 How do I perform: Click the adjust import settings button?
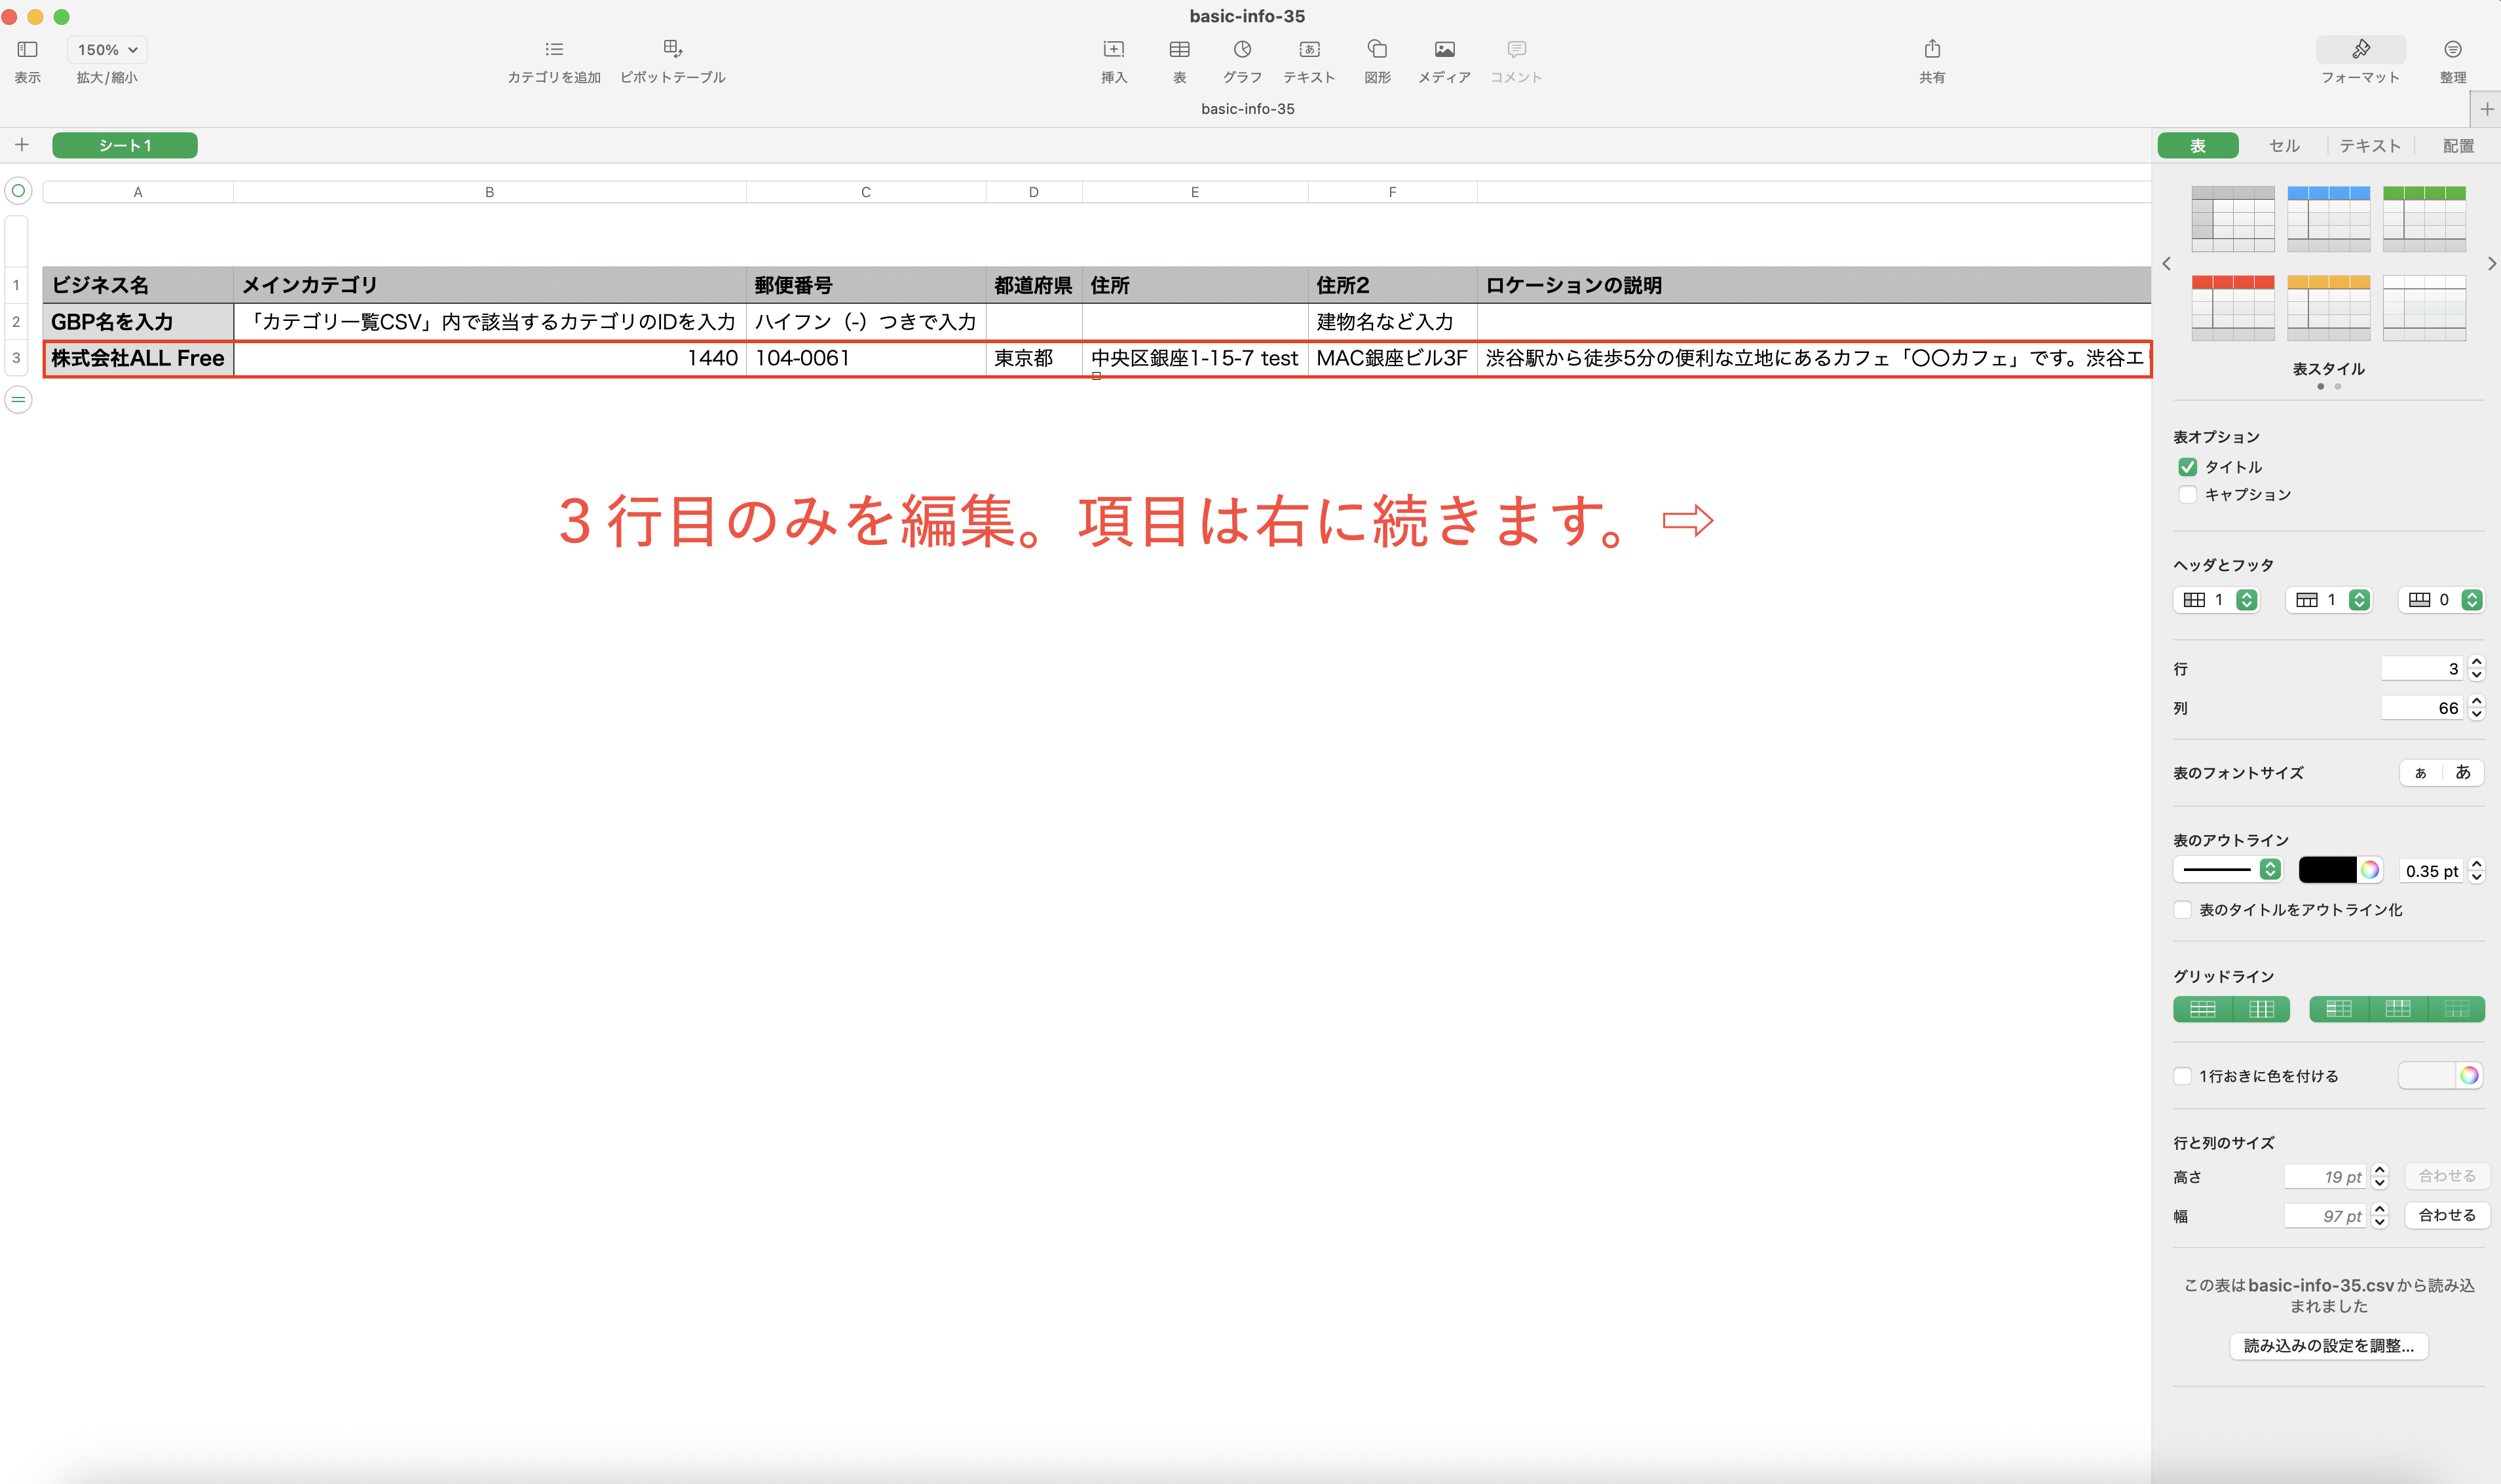[x=2328, y=1346]
